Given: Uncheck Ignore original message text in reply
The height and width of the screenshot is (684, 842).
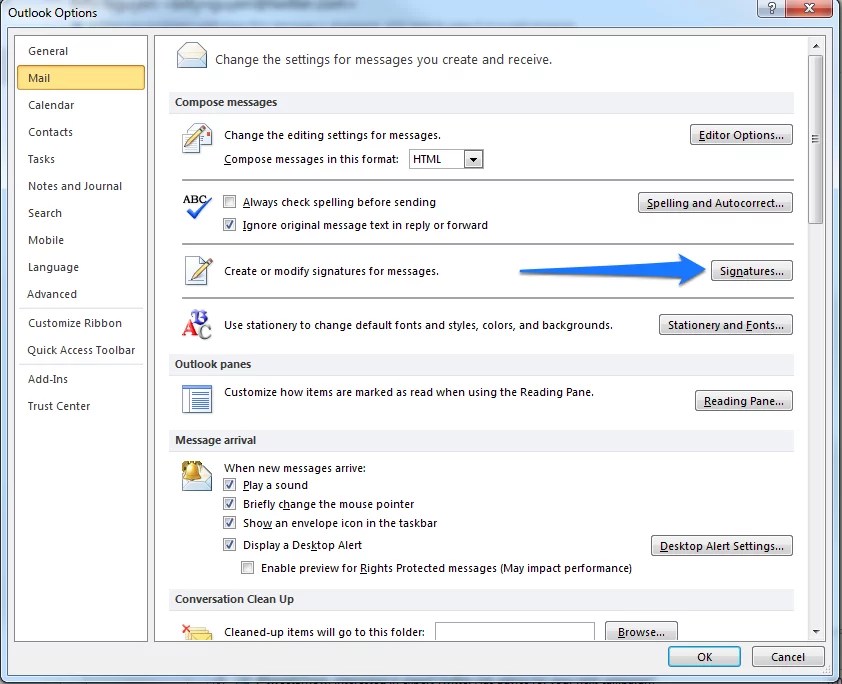Looking at the screenshot, I should click(229, 224).
